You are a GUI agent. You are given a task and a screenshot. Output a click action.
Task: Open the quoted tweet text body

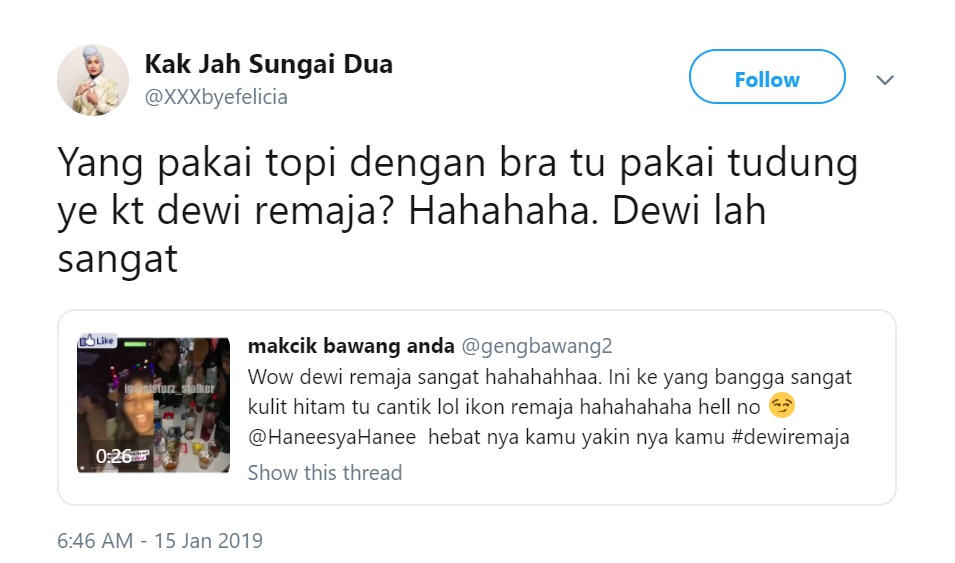(x=549, y=407)
